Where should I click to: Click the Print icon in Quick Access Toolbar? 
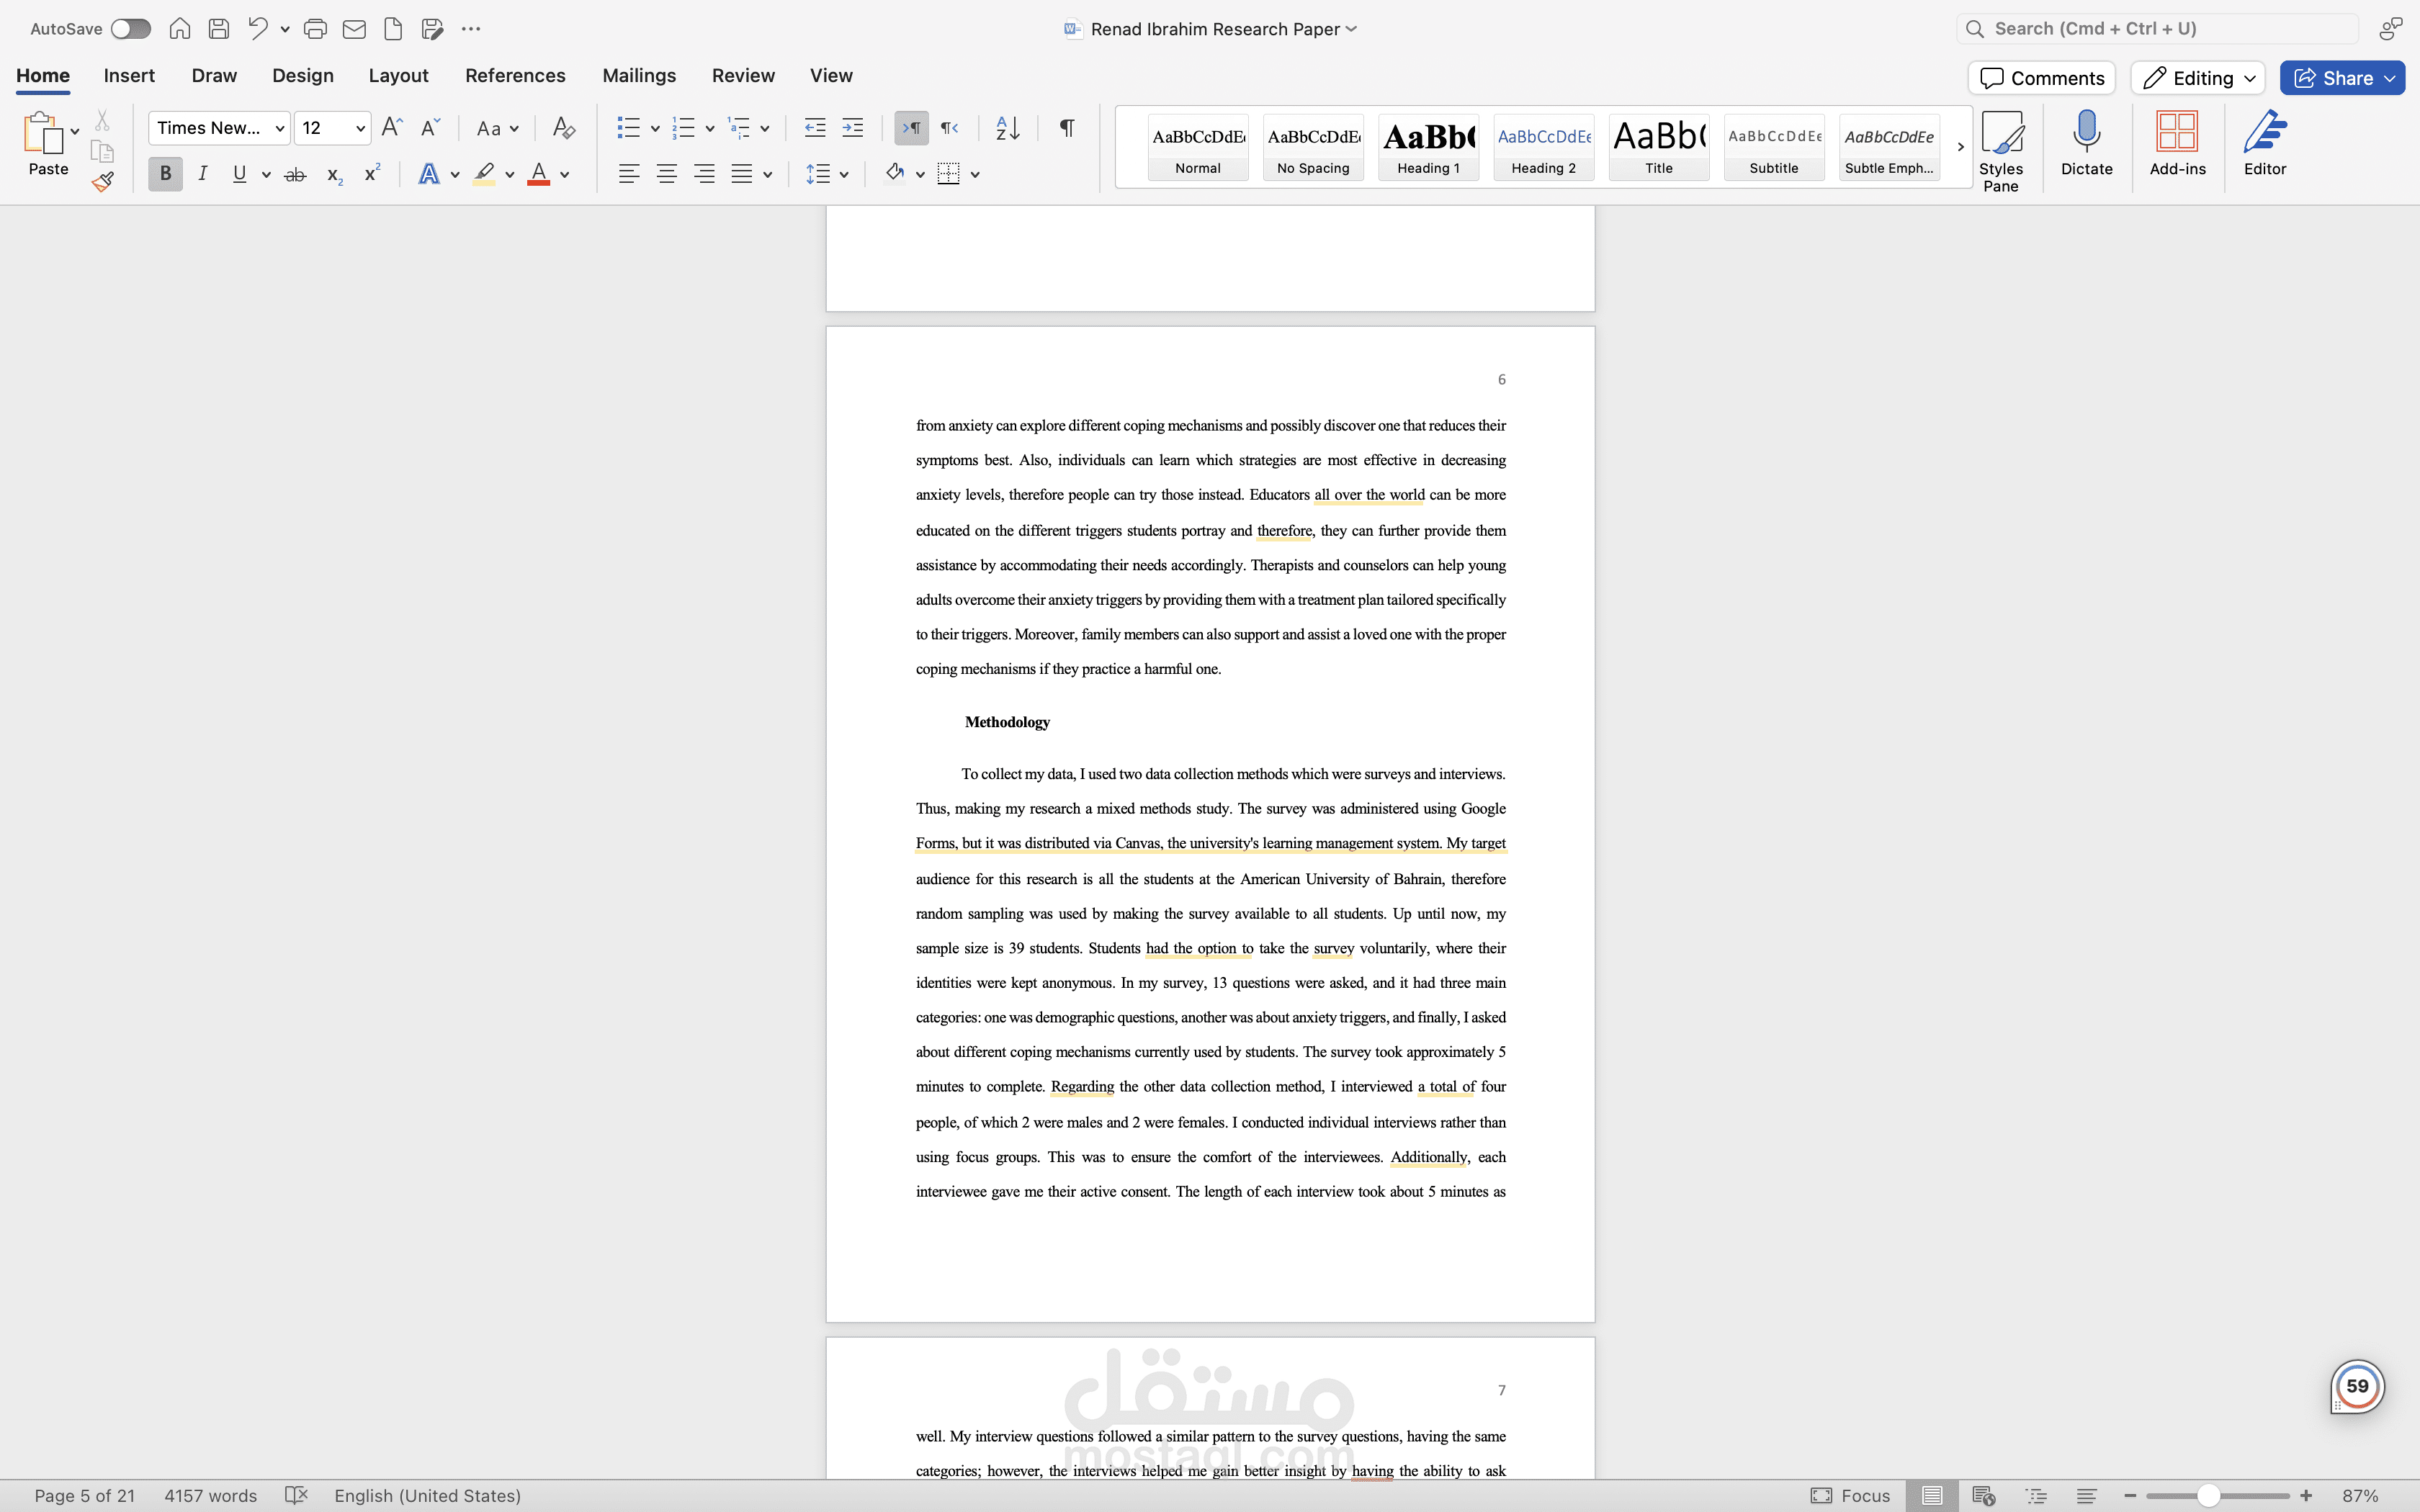[x=315, y=28]
